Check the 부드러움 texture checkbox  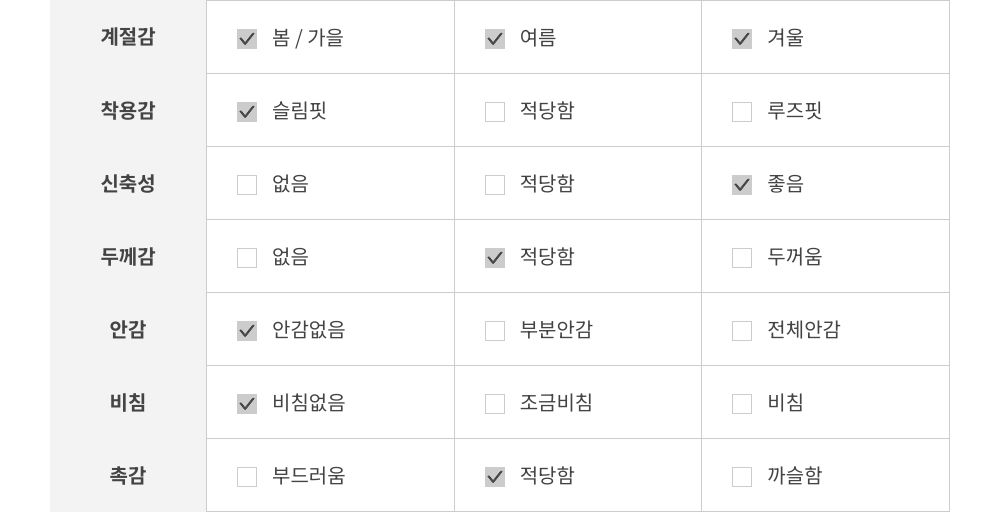[247, 477]
